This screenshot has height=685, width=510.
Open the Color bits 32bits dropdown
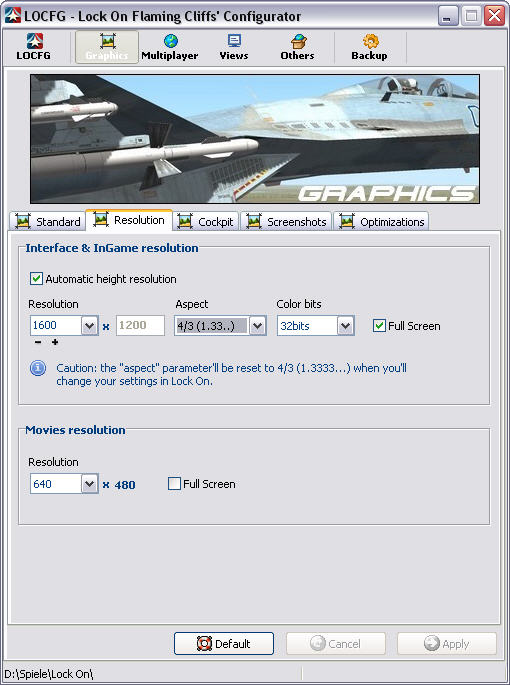345,325
